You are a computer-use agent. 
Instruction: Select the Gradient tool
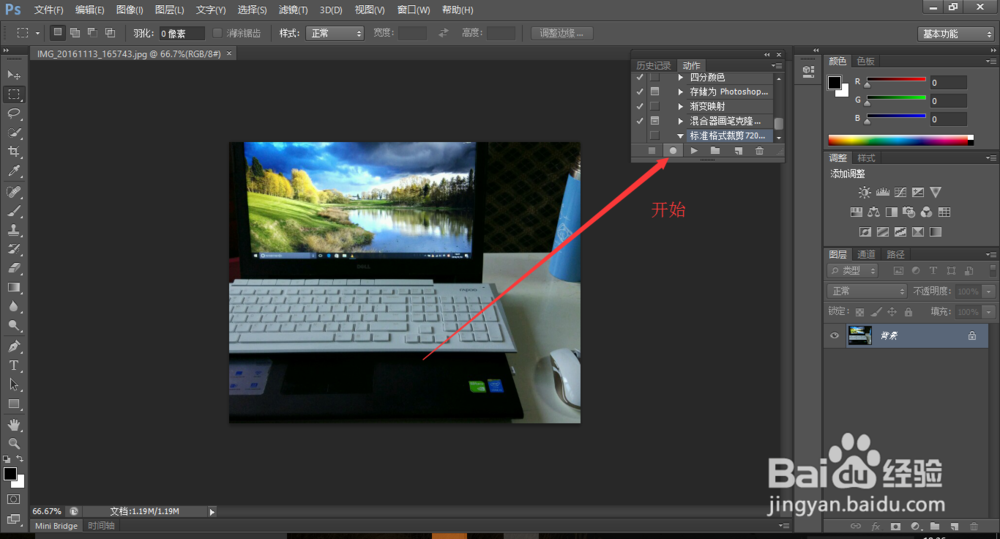coord(13,288)
